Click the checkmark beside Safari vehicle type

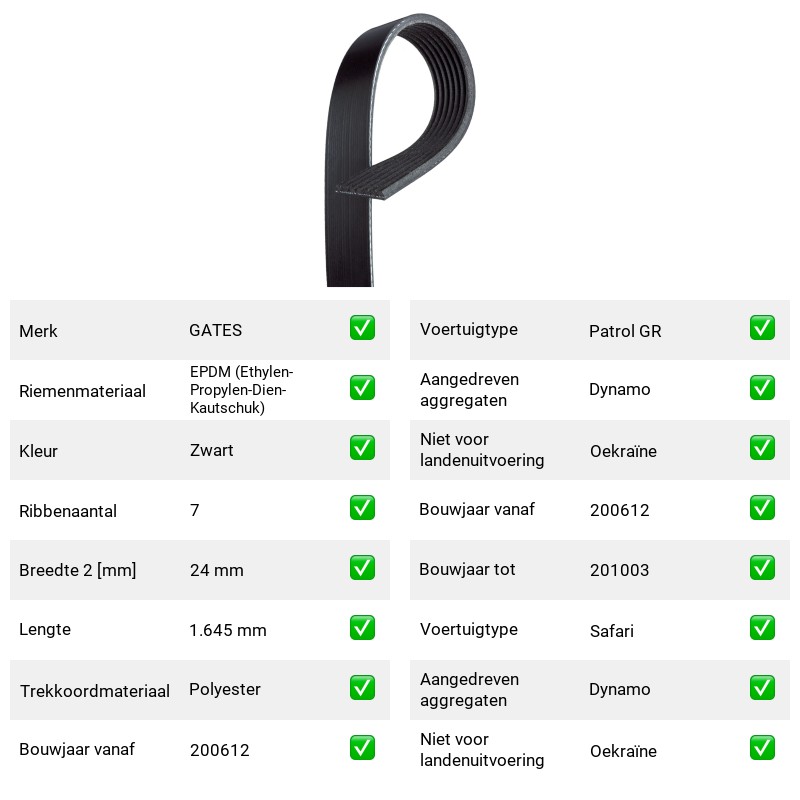pyautogui.click(x=762, y=628)
